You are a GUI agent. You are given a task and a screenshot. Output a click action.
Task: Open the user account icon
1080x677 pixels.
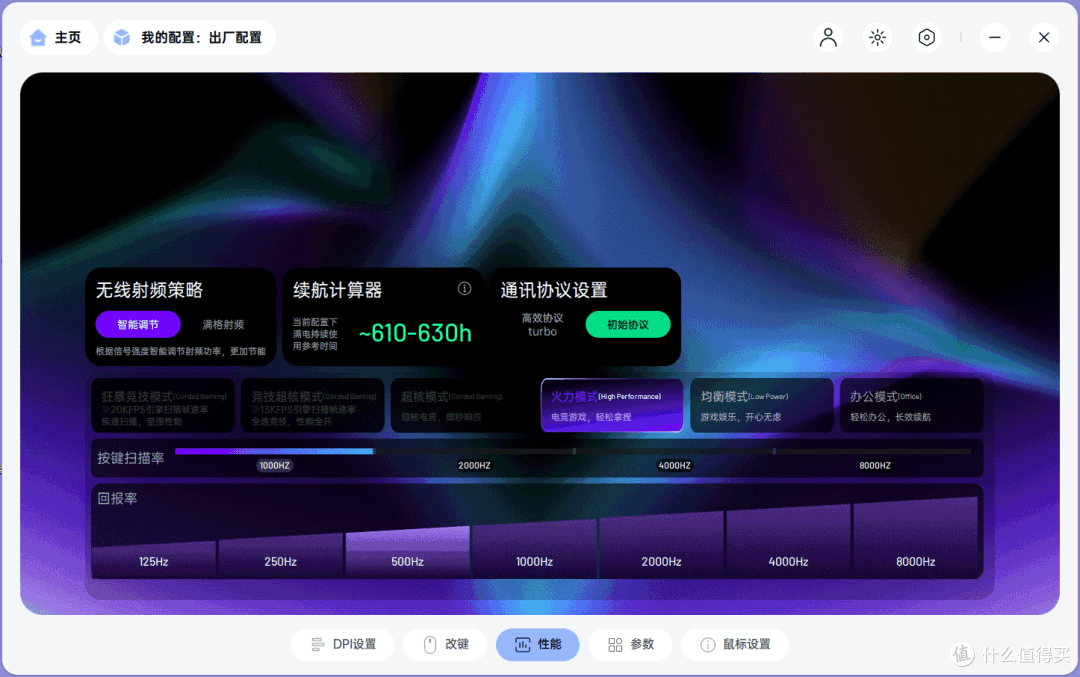point(828,37)
